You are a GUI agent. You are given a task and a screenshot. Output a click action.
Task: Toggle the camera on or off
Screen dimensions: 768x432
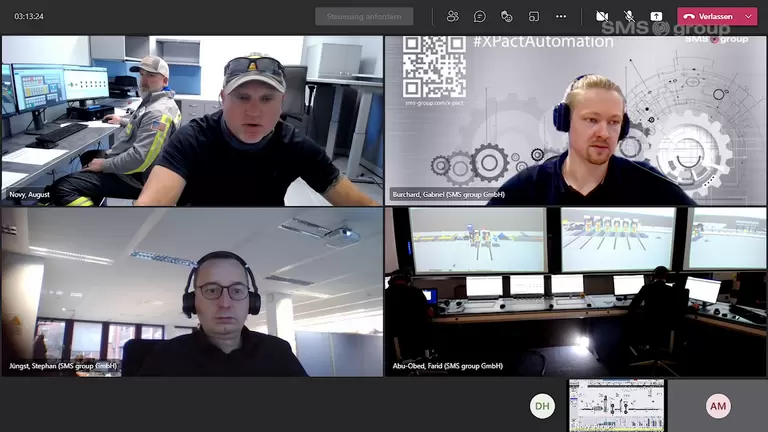pos(602,16)
